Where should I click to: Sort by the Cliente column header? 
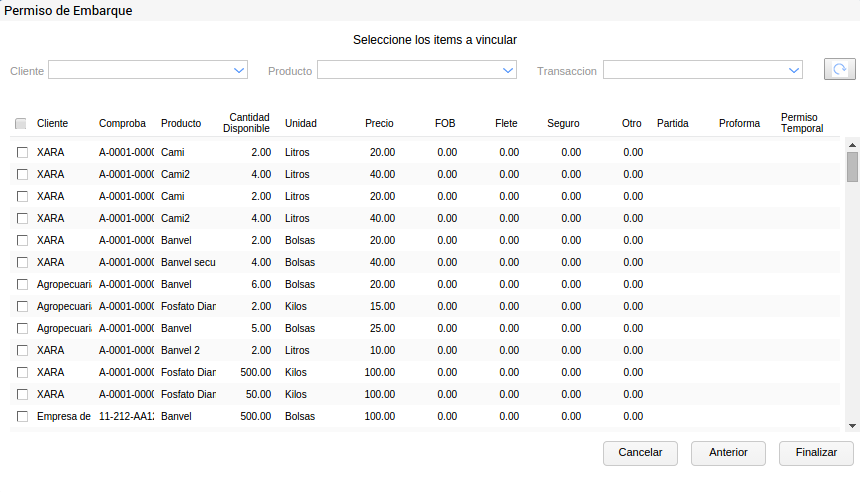click(x=52, y=124)
